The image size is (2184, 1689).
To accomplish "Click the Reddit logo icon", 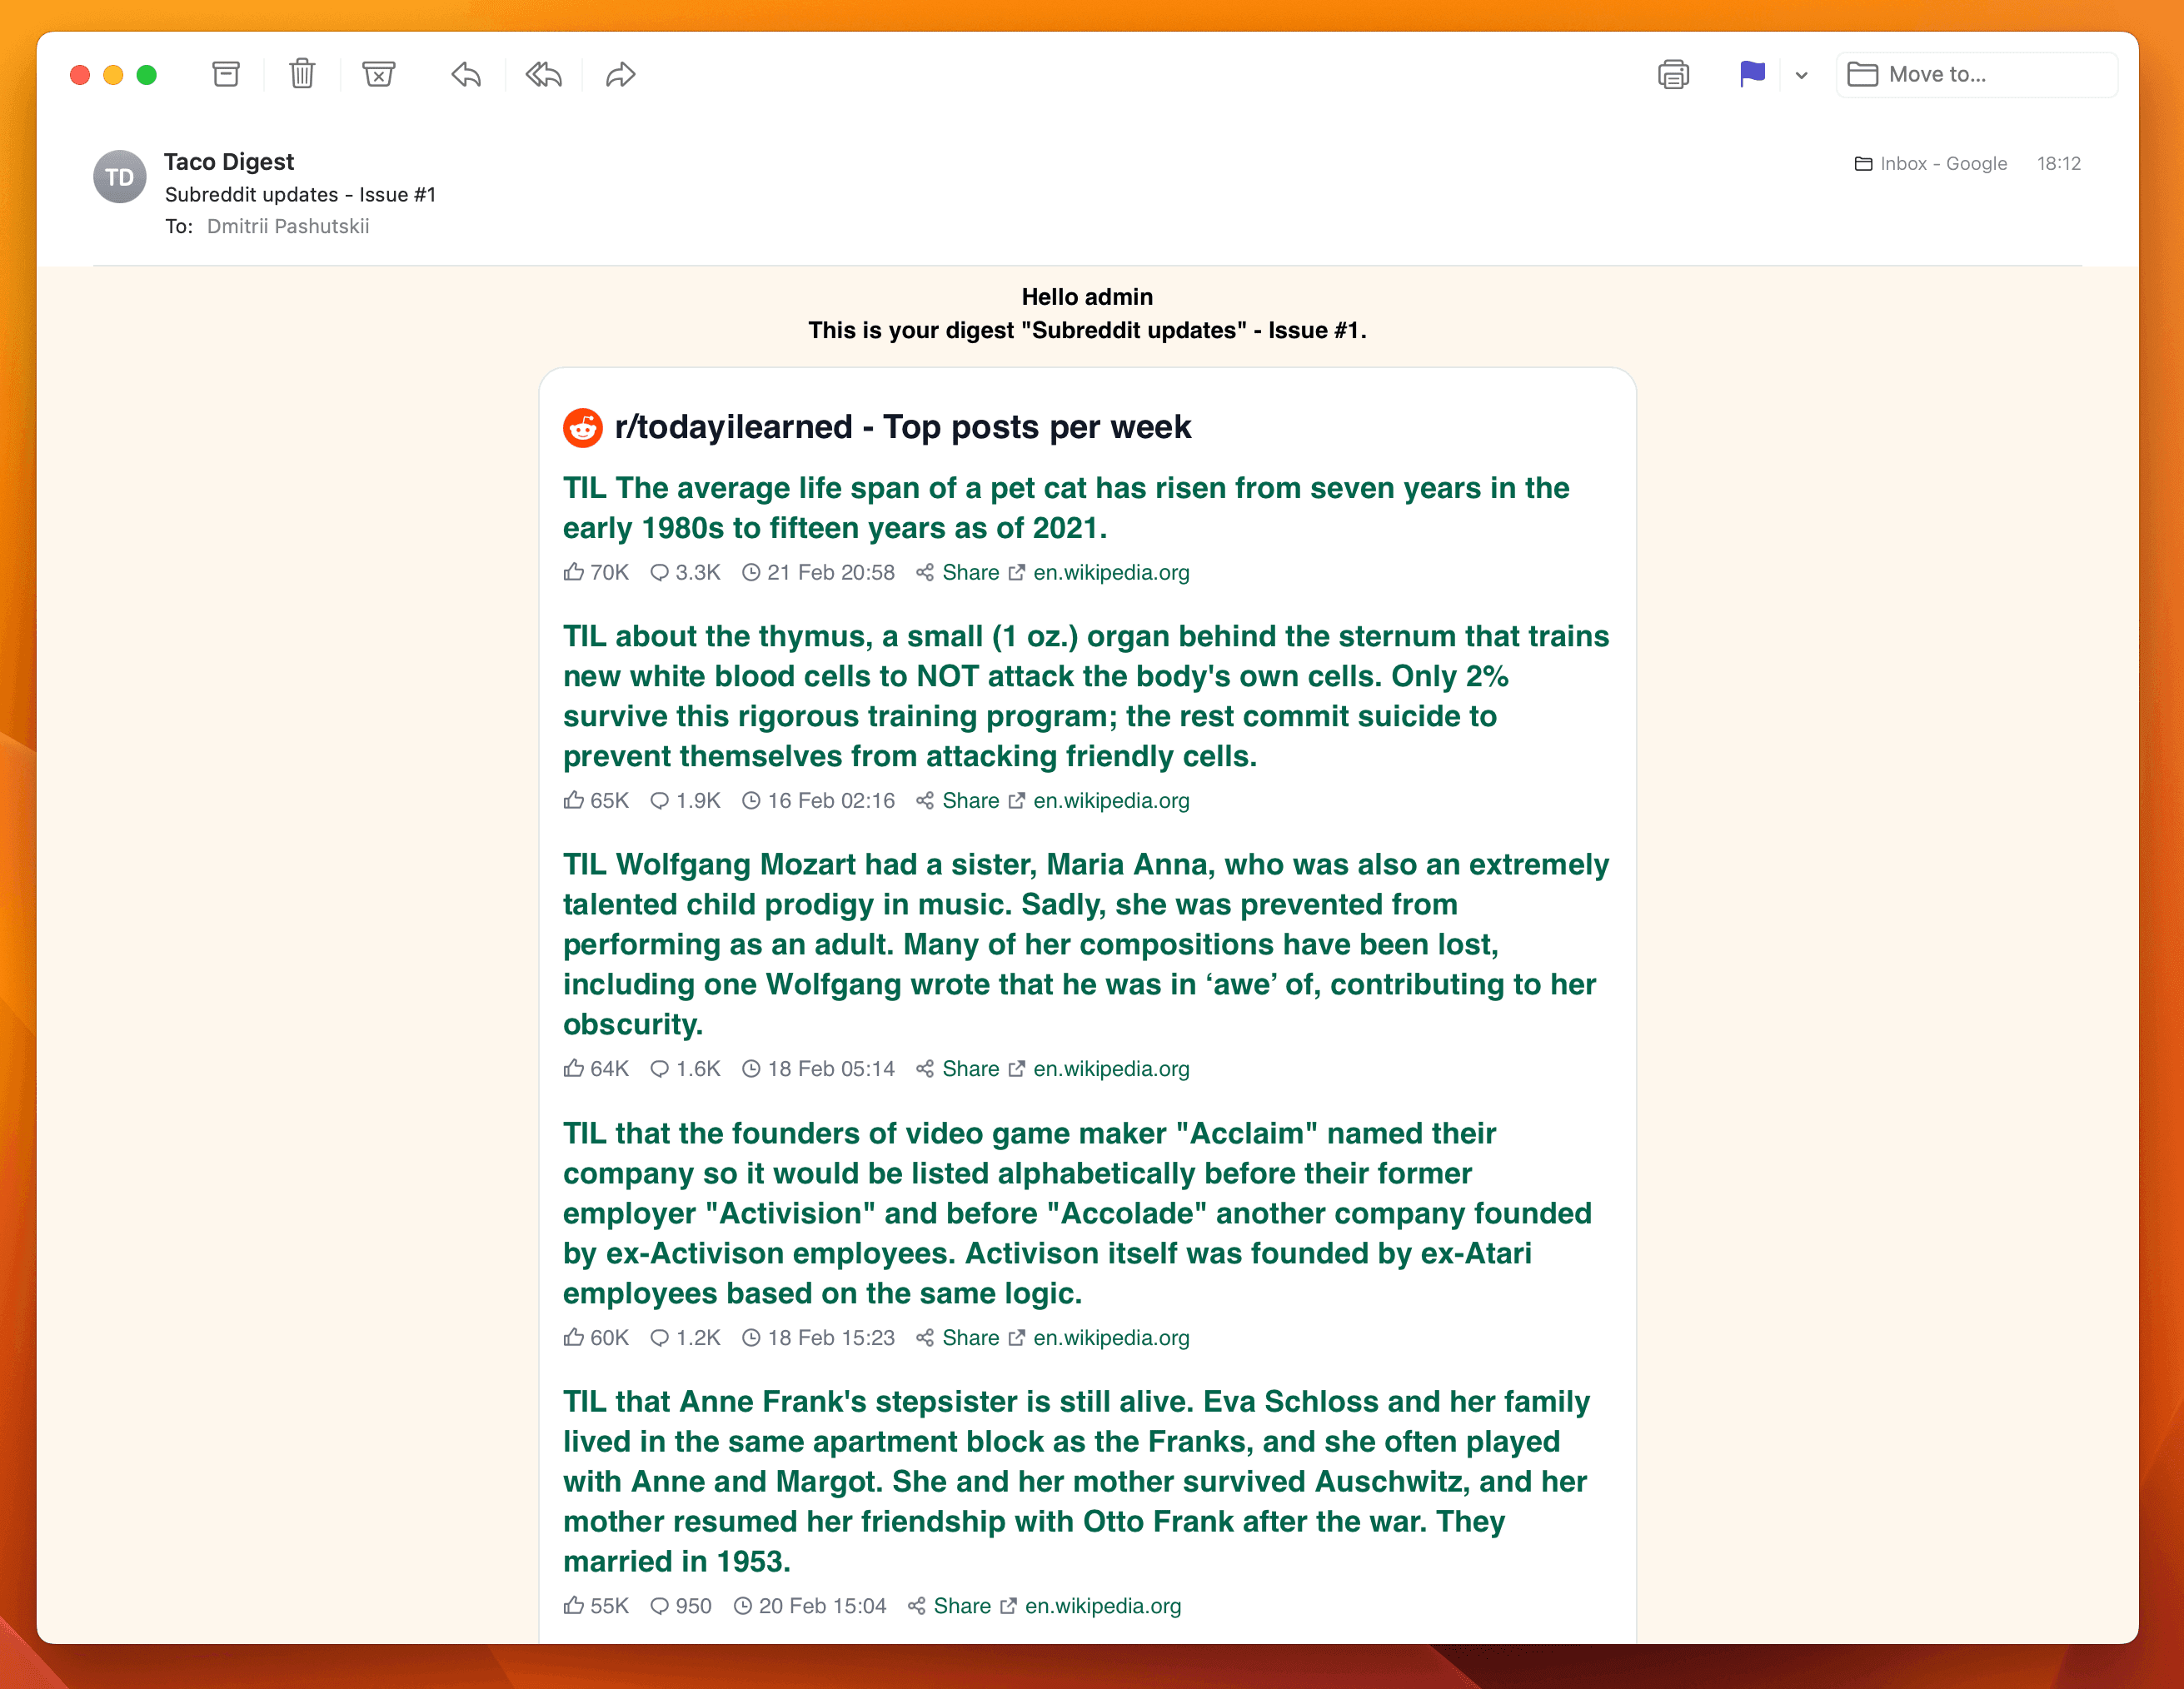I will 583,427.
